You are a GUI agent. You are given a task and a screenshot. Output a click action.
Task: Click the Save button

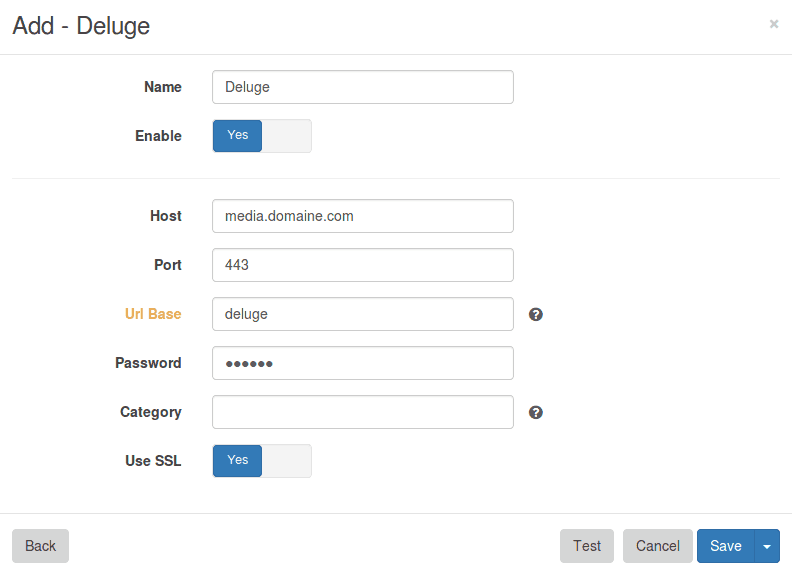point(725,546)
